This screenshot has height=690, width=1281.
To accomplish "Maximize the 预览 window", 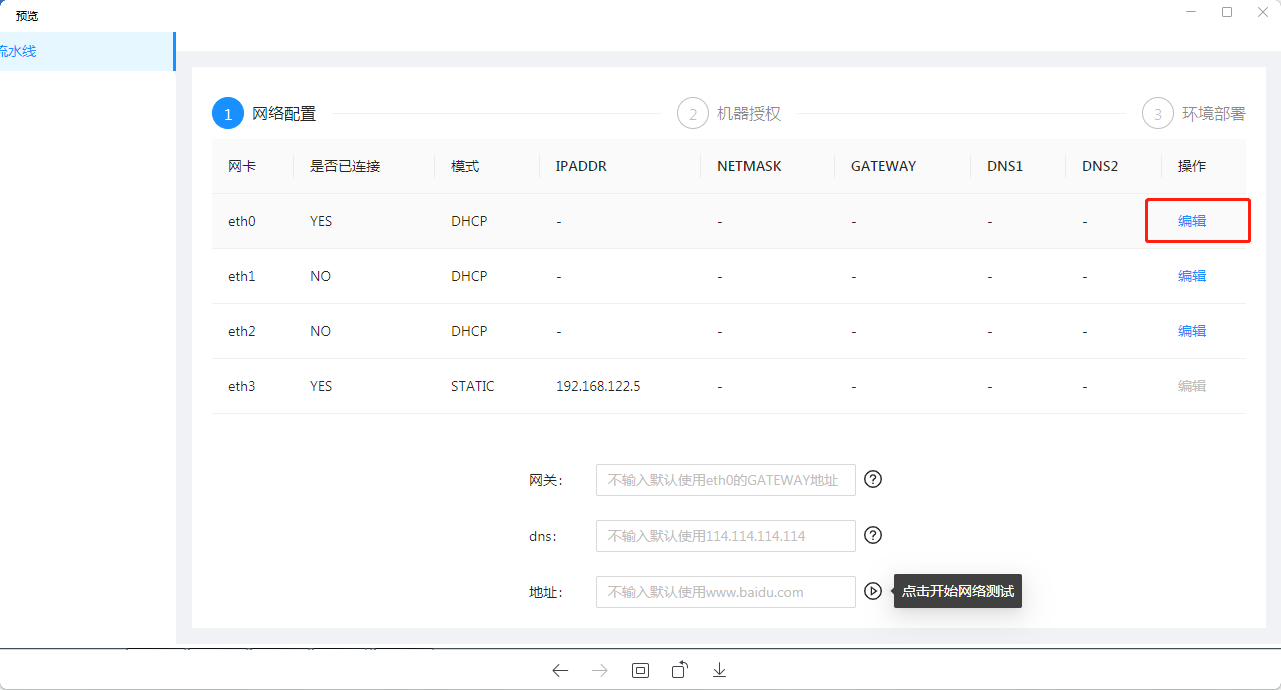I will [x=1227, y=12].
